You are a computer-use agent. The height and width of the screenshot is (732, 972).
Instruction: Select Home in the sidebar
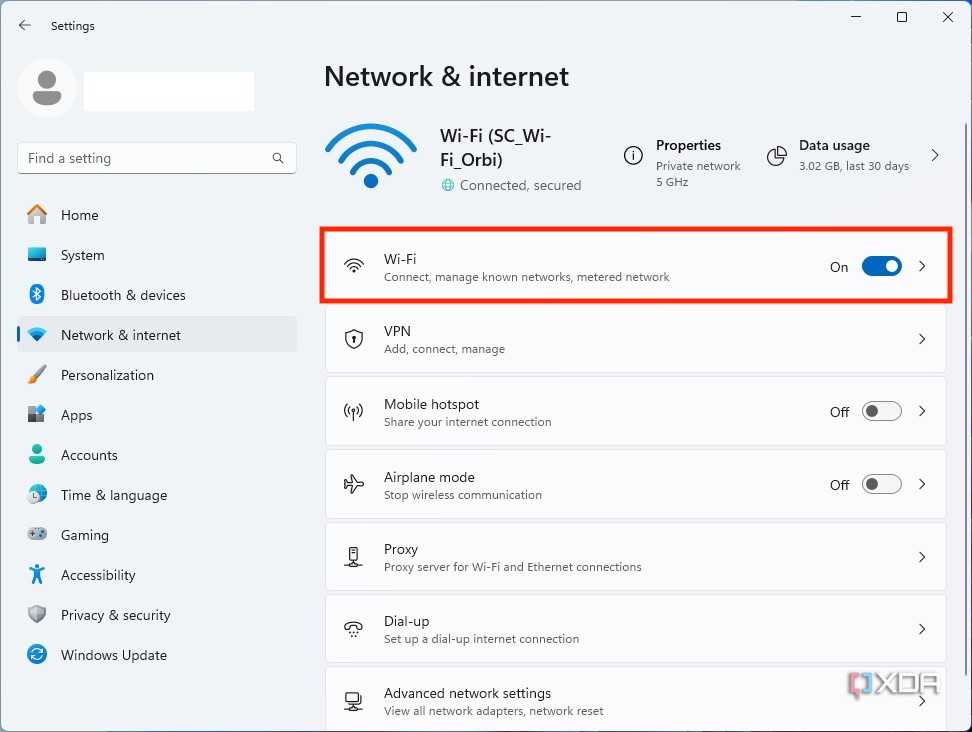[x=157, y=215]
